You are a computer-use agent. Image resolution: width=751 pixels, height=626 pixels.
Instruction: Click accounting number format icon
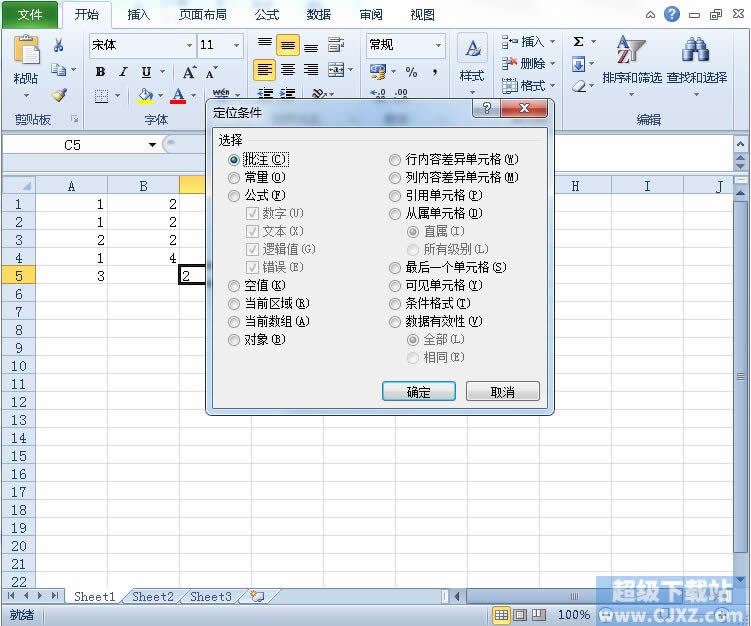378,72
